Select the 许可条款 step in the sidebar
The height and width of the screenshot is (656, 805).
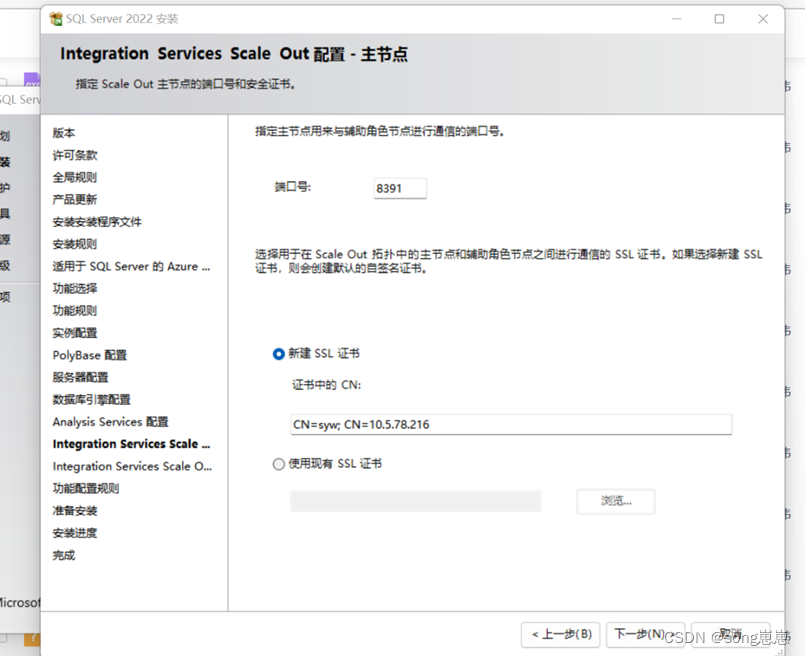(75, 155)
